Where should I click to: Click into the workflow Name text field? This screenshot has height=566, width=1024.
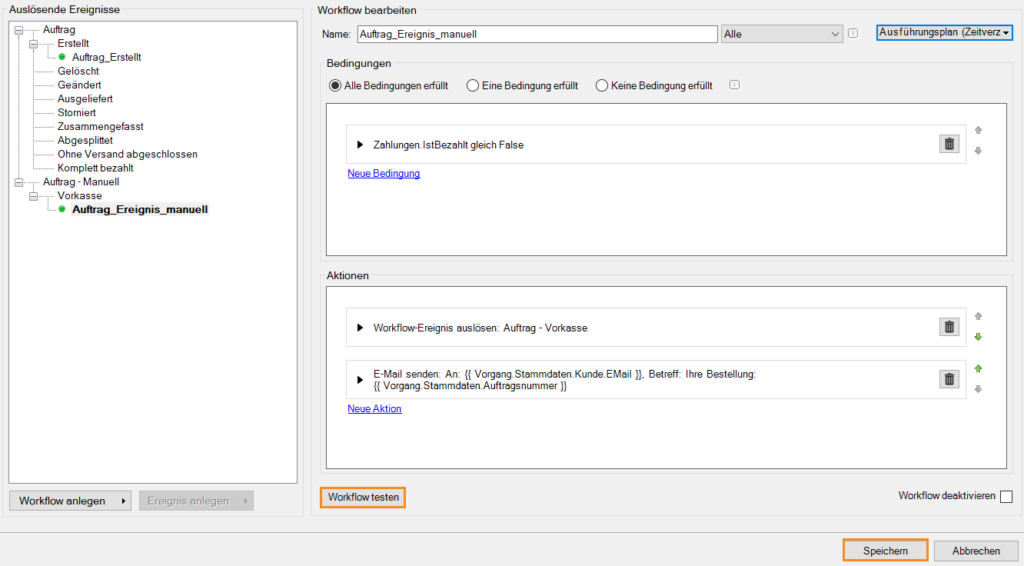pos(536,34)
